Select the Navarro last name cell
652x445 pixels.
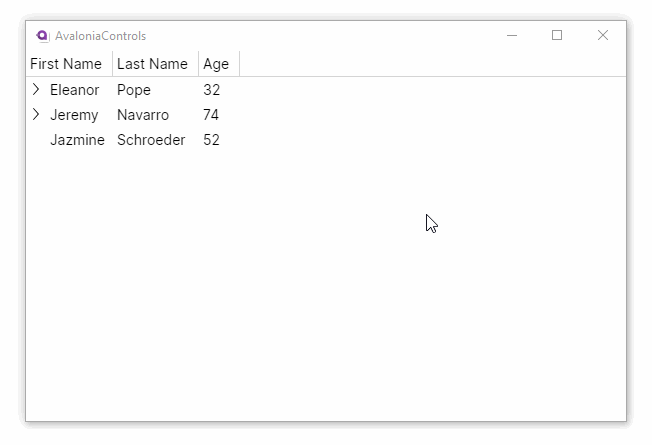tap(143, 115)
